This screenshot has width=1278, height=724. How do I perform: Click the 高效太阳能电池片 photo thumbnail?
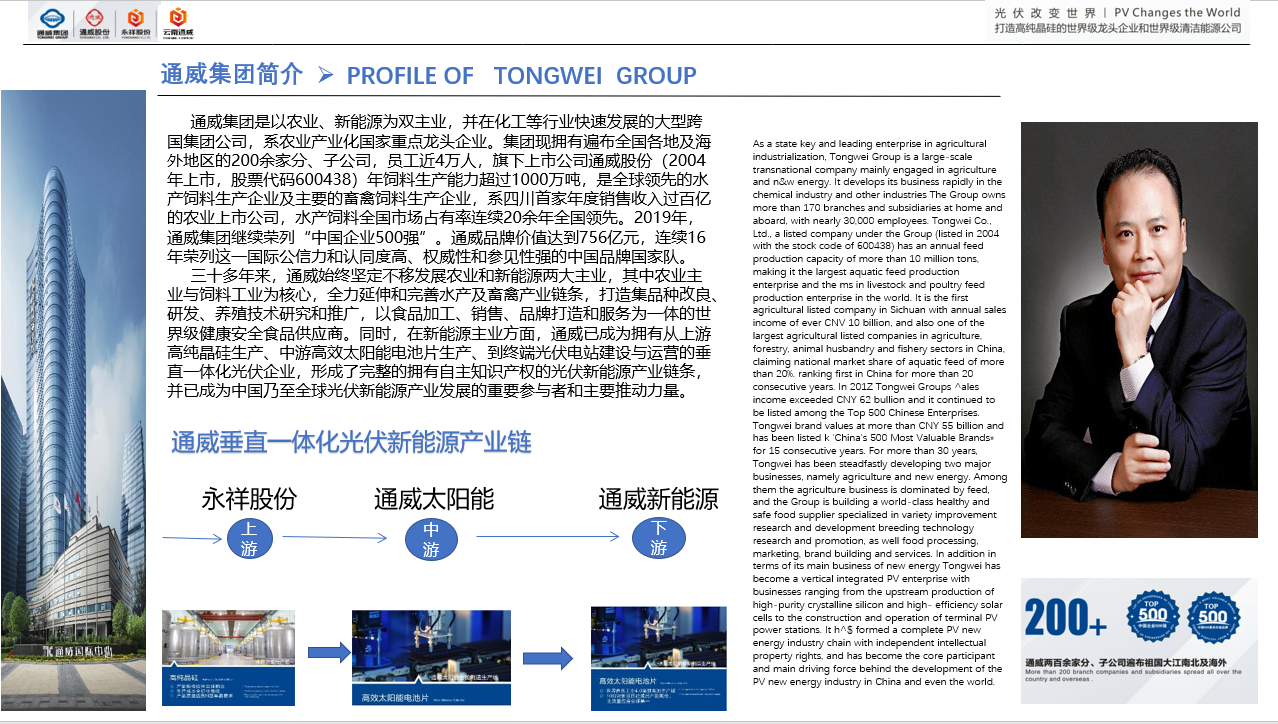430,650
